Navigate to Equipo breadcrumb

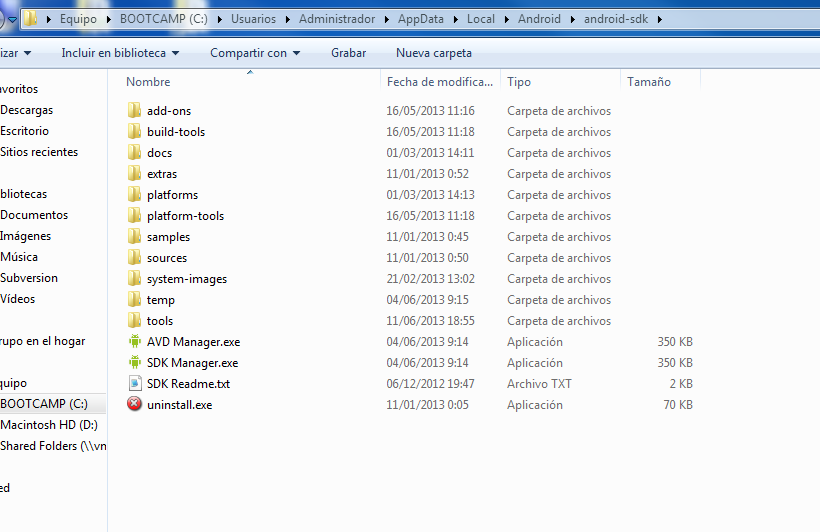pyautogui.click(x=78, y=19)
